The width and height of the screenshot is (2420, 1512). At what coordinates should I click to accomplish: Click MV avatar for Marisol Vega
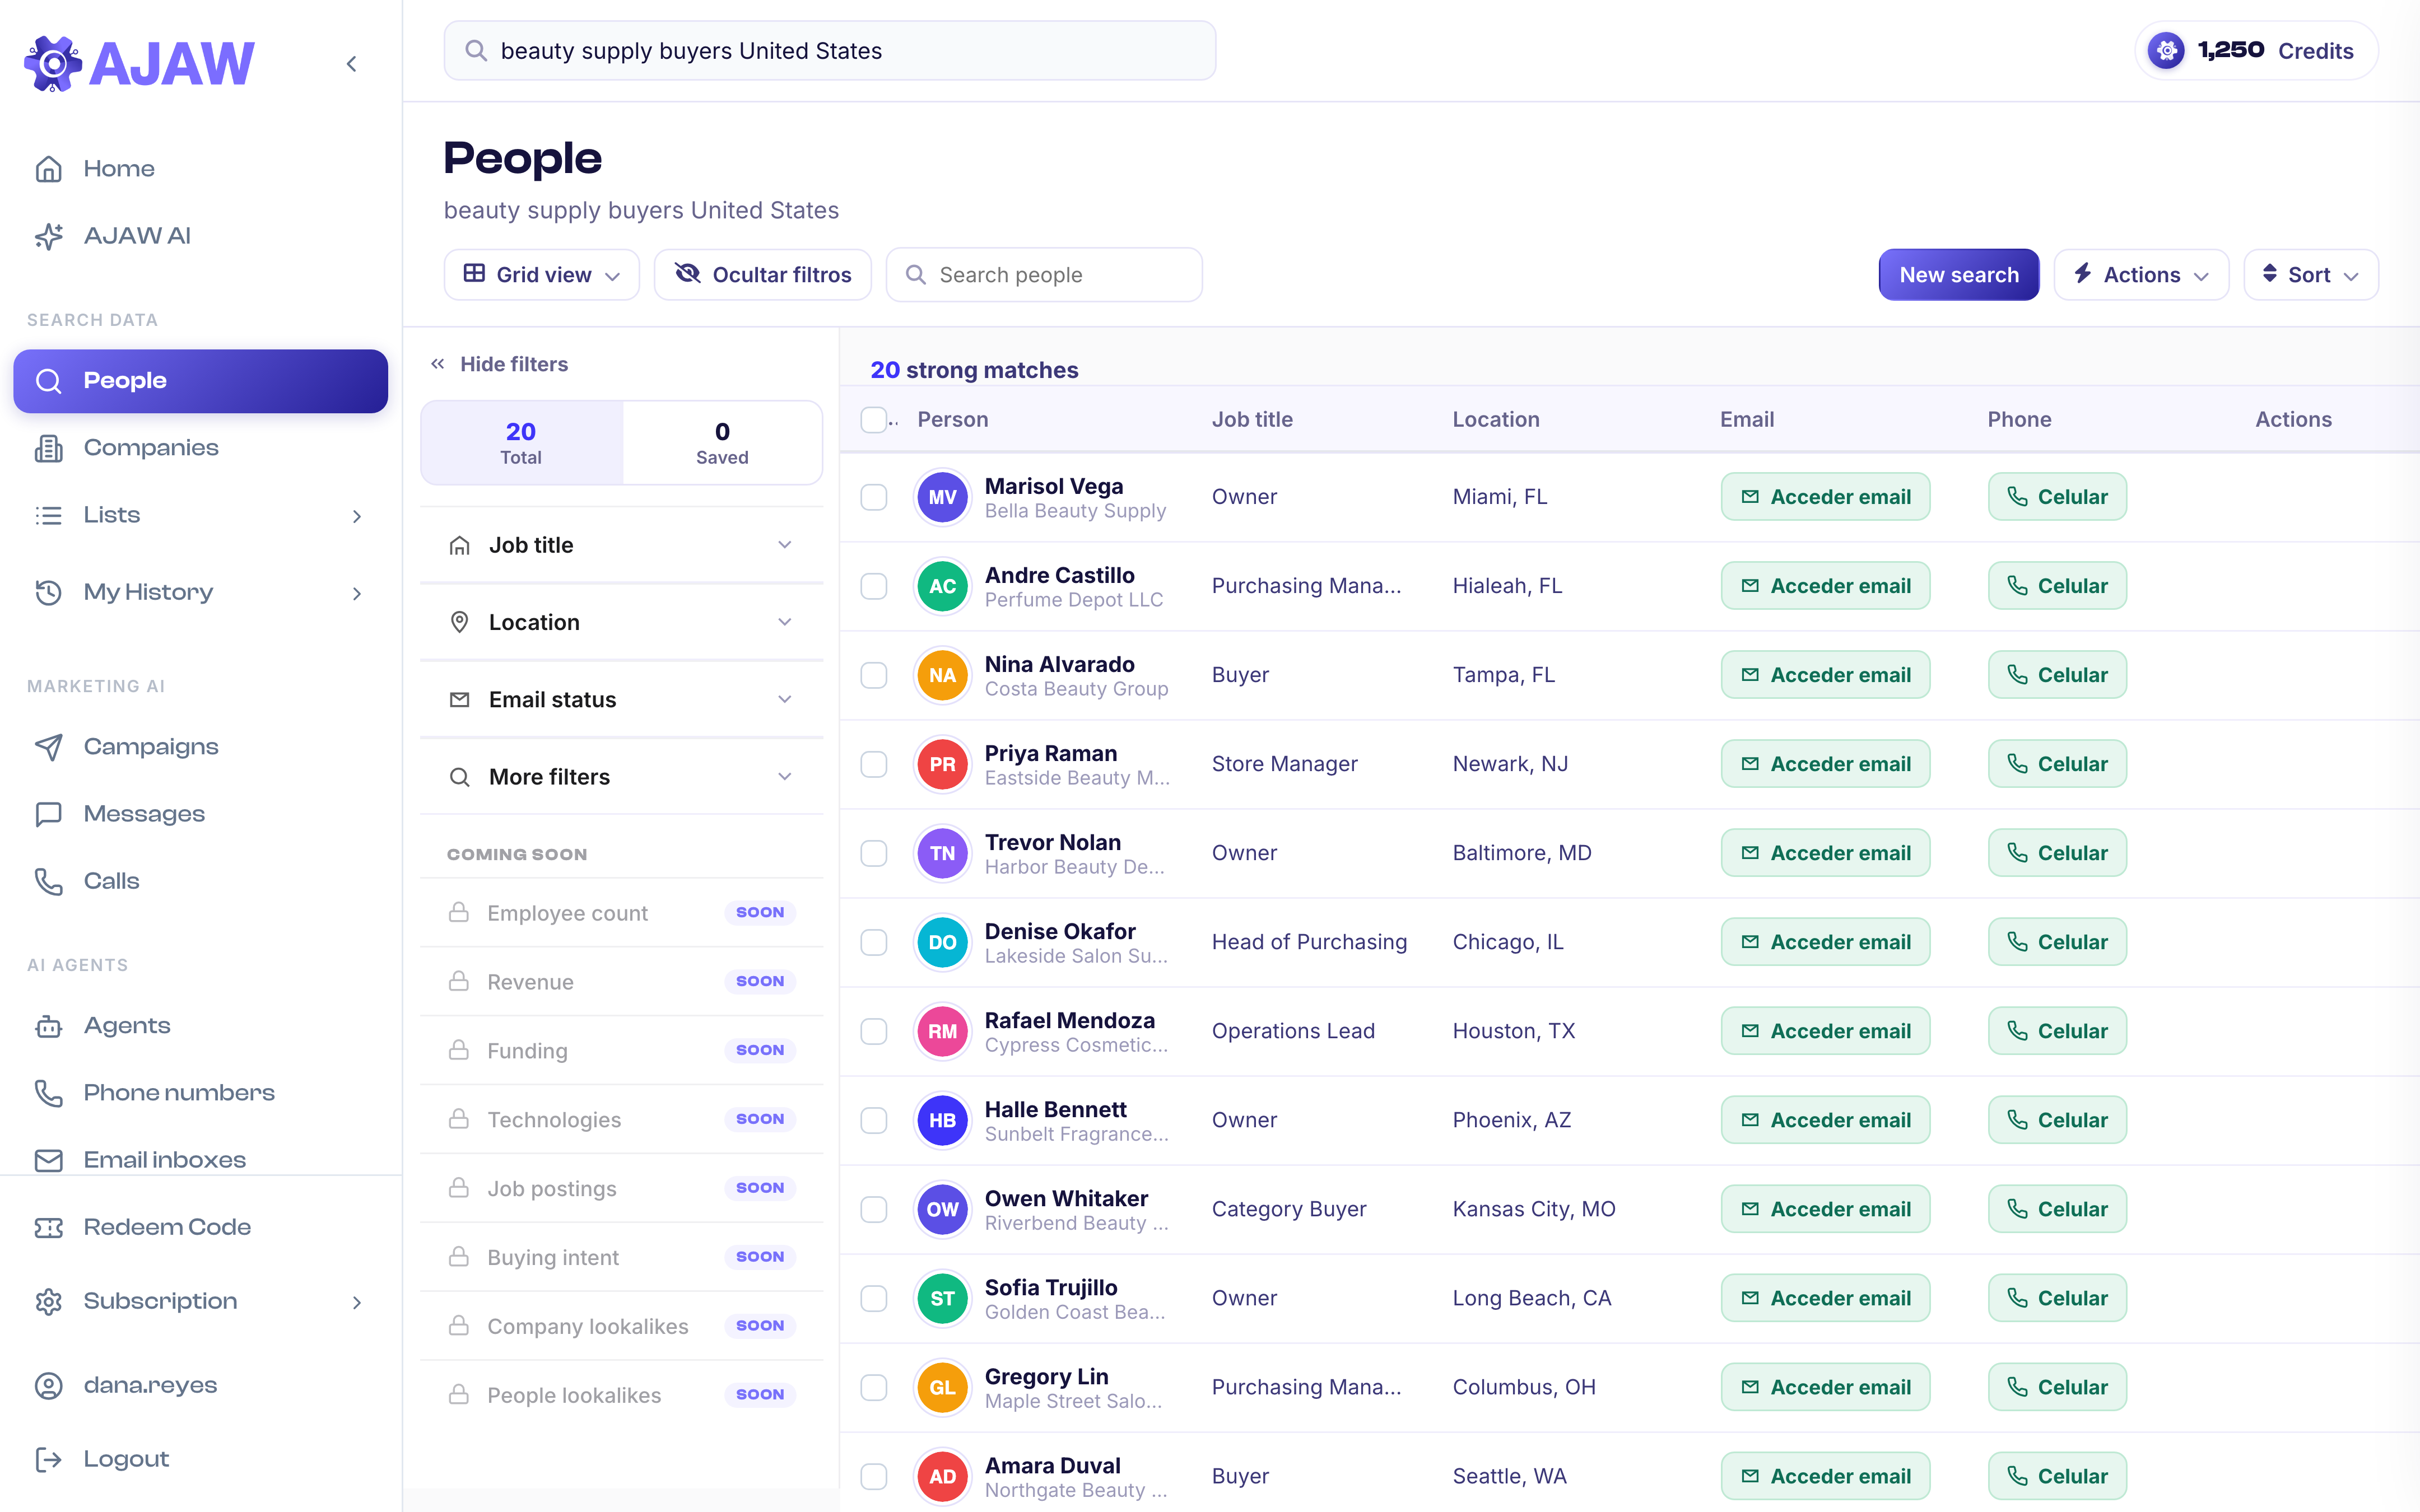tap(942, 497)
